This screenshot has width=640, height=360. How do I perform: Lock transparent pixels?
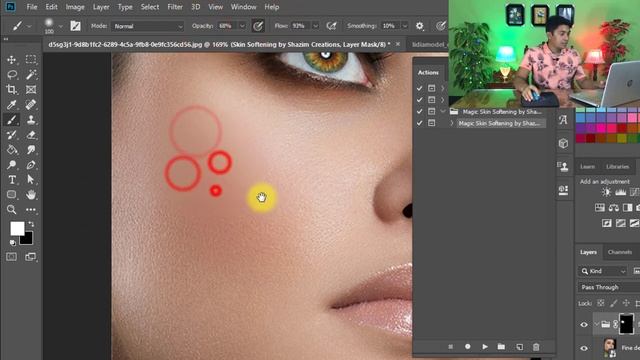tap(600, 303)
